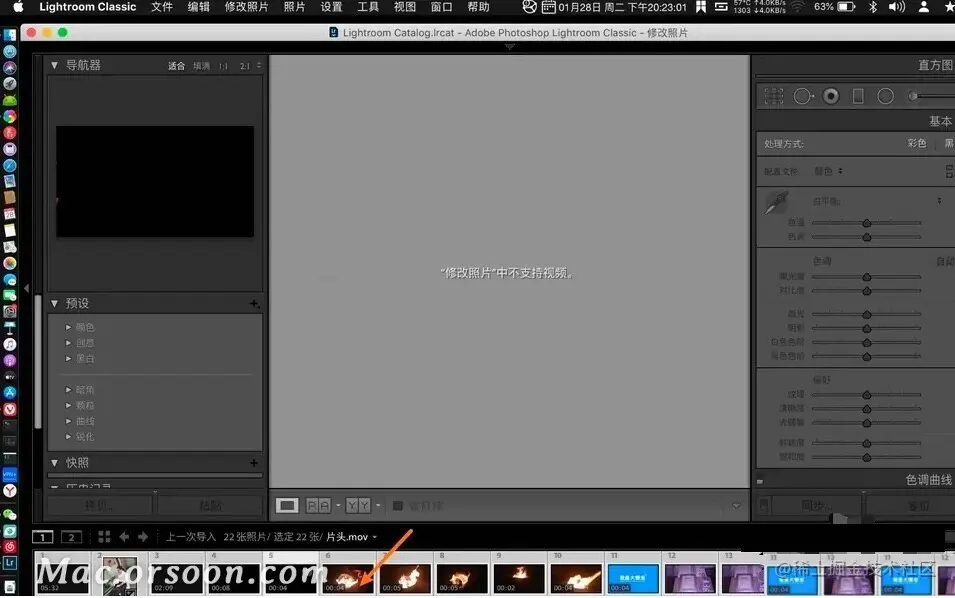955x598 pixels.
Task: Open Lightroom Lr icon in dock
Action: pos(10,563)
